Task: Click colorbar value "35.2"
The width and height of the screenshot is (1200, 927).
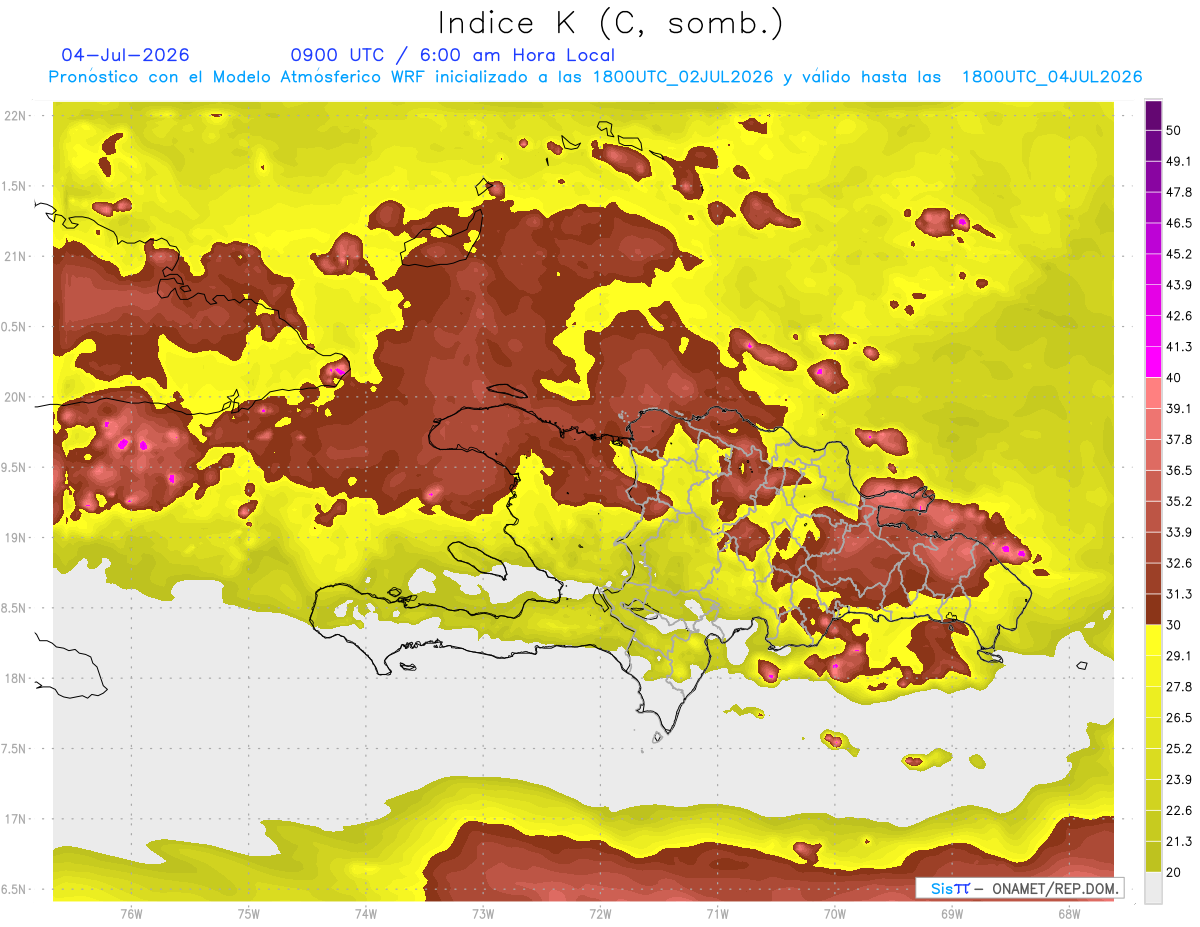Action: pos(1178,501)
